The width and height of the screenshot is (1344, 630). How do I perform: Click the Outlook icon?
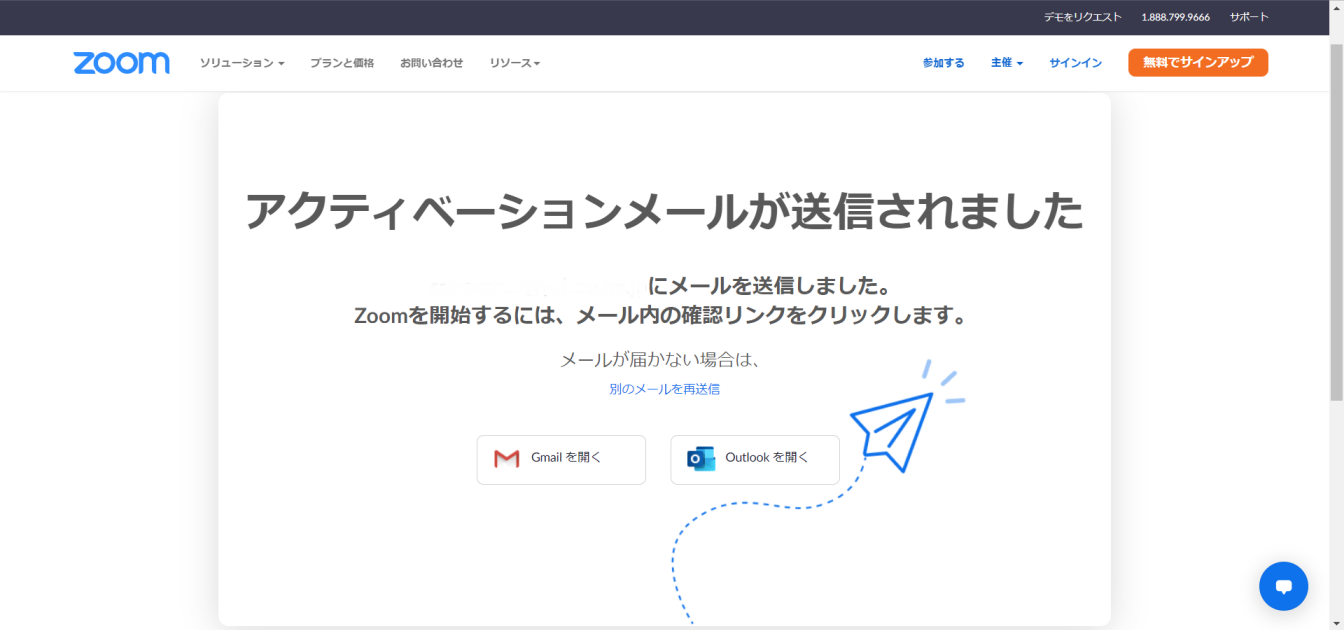click(x=701, y=459)
